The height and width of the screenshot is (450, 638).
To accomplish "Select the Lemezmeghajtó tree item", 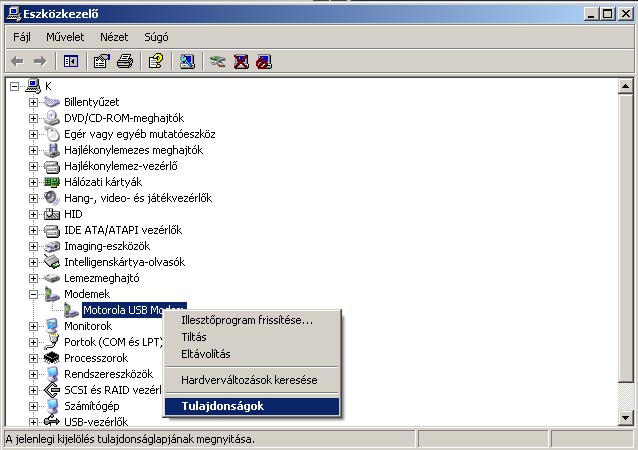I will click(x=101, y=278).
